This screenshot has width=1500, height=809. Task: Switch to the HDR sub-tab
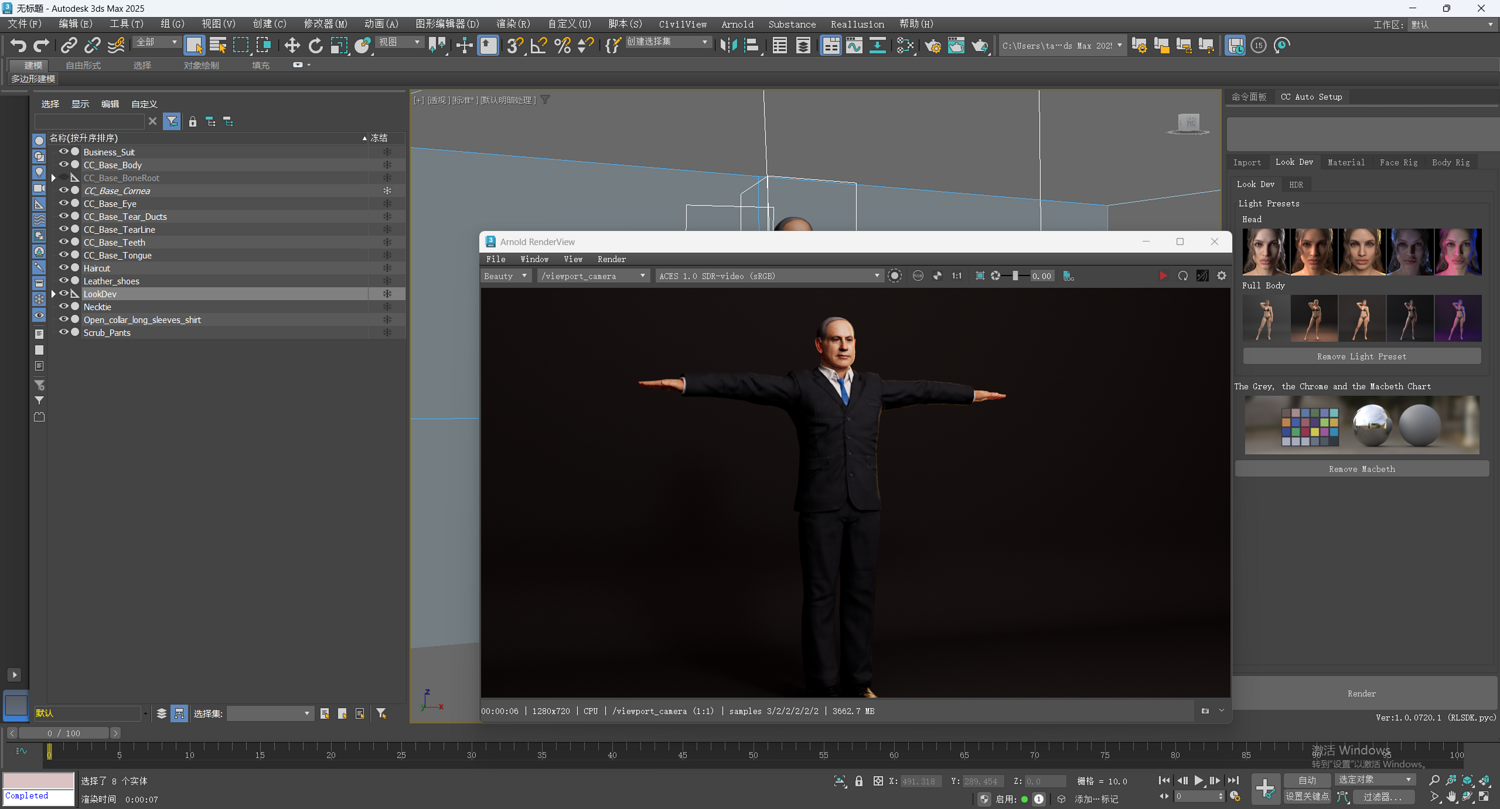[1296, 184]
